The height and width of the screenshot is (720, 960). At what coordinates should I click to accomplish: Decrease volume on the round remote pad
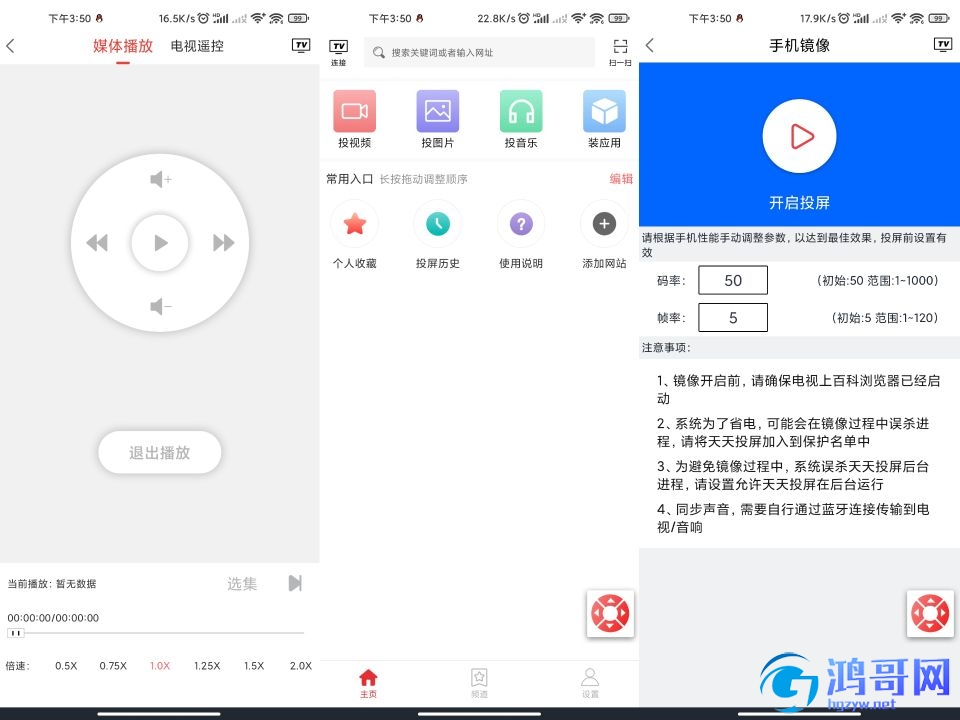click(160, 306)
